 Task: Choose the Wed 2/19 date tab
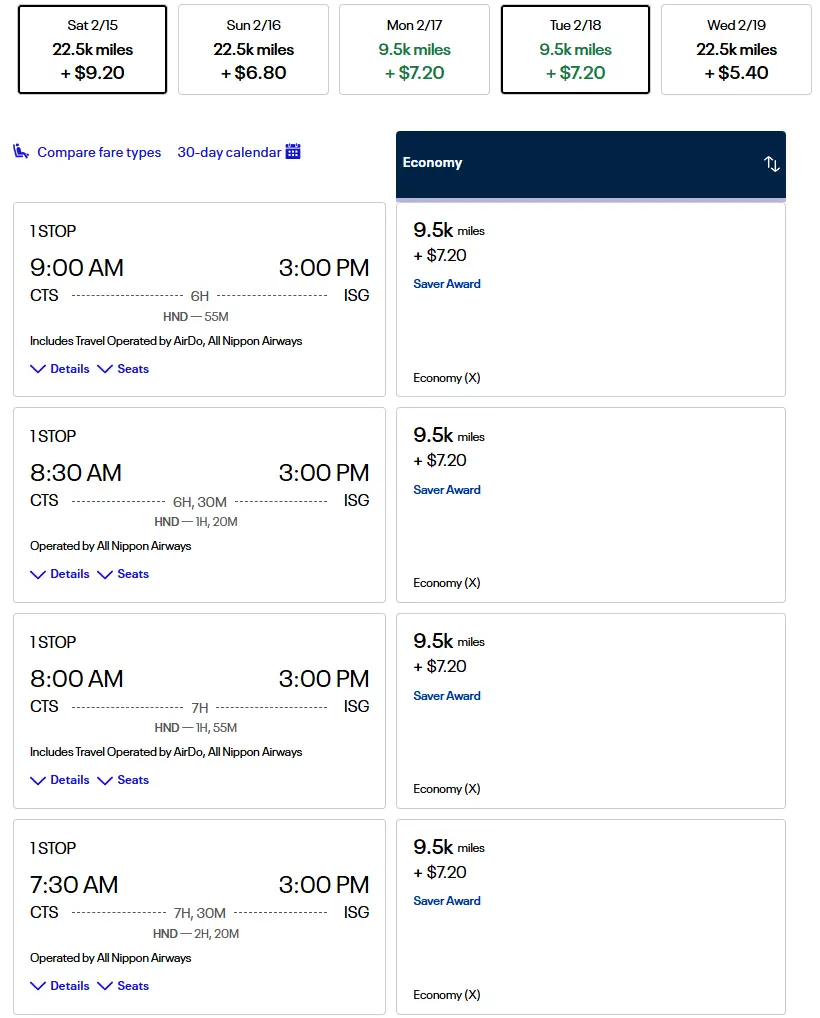point(736,49)
